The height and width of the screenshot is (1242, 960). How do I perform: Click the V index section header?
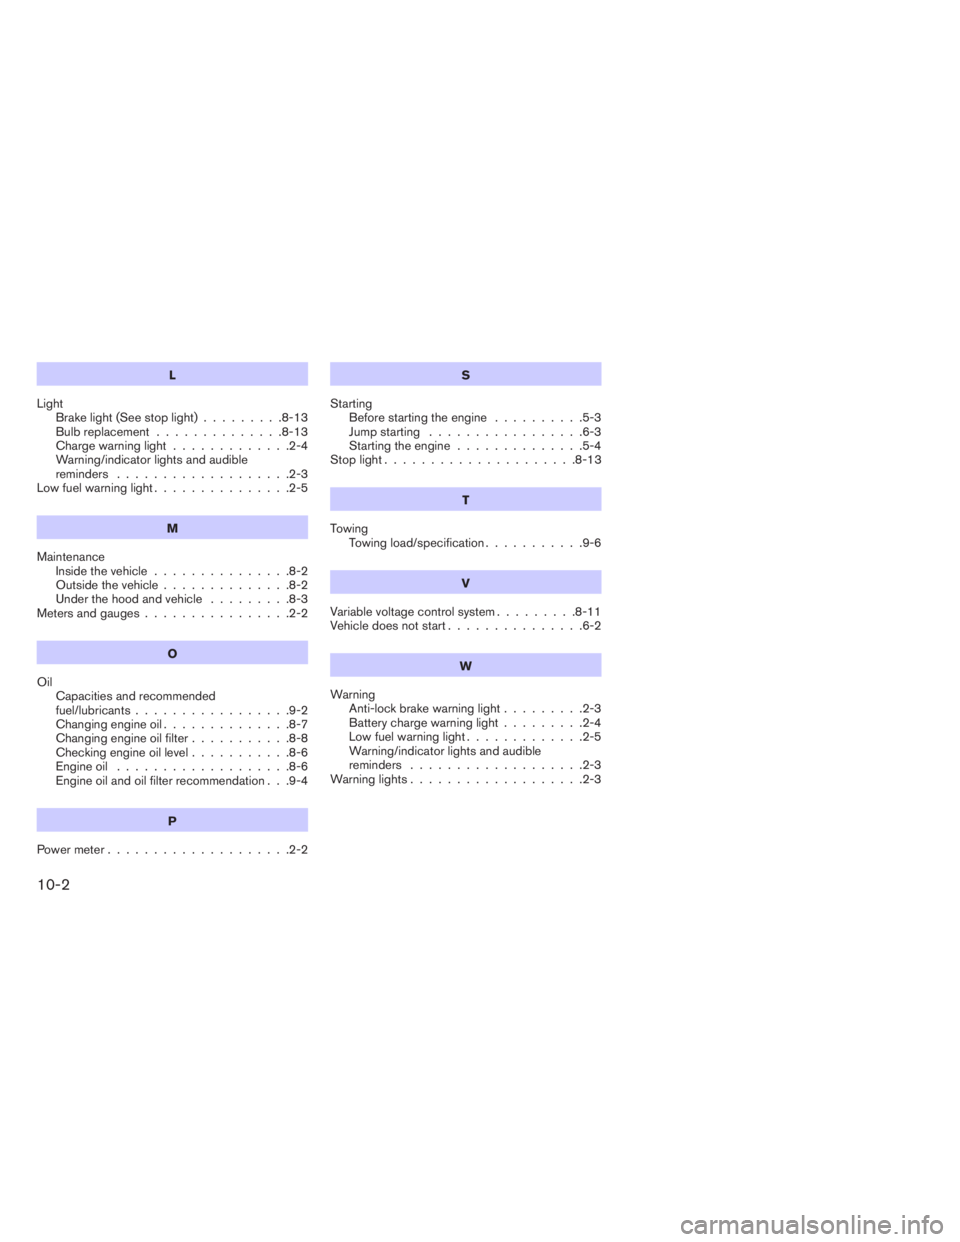pyautogui.click(x=465, y=582)
